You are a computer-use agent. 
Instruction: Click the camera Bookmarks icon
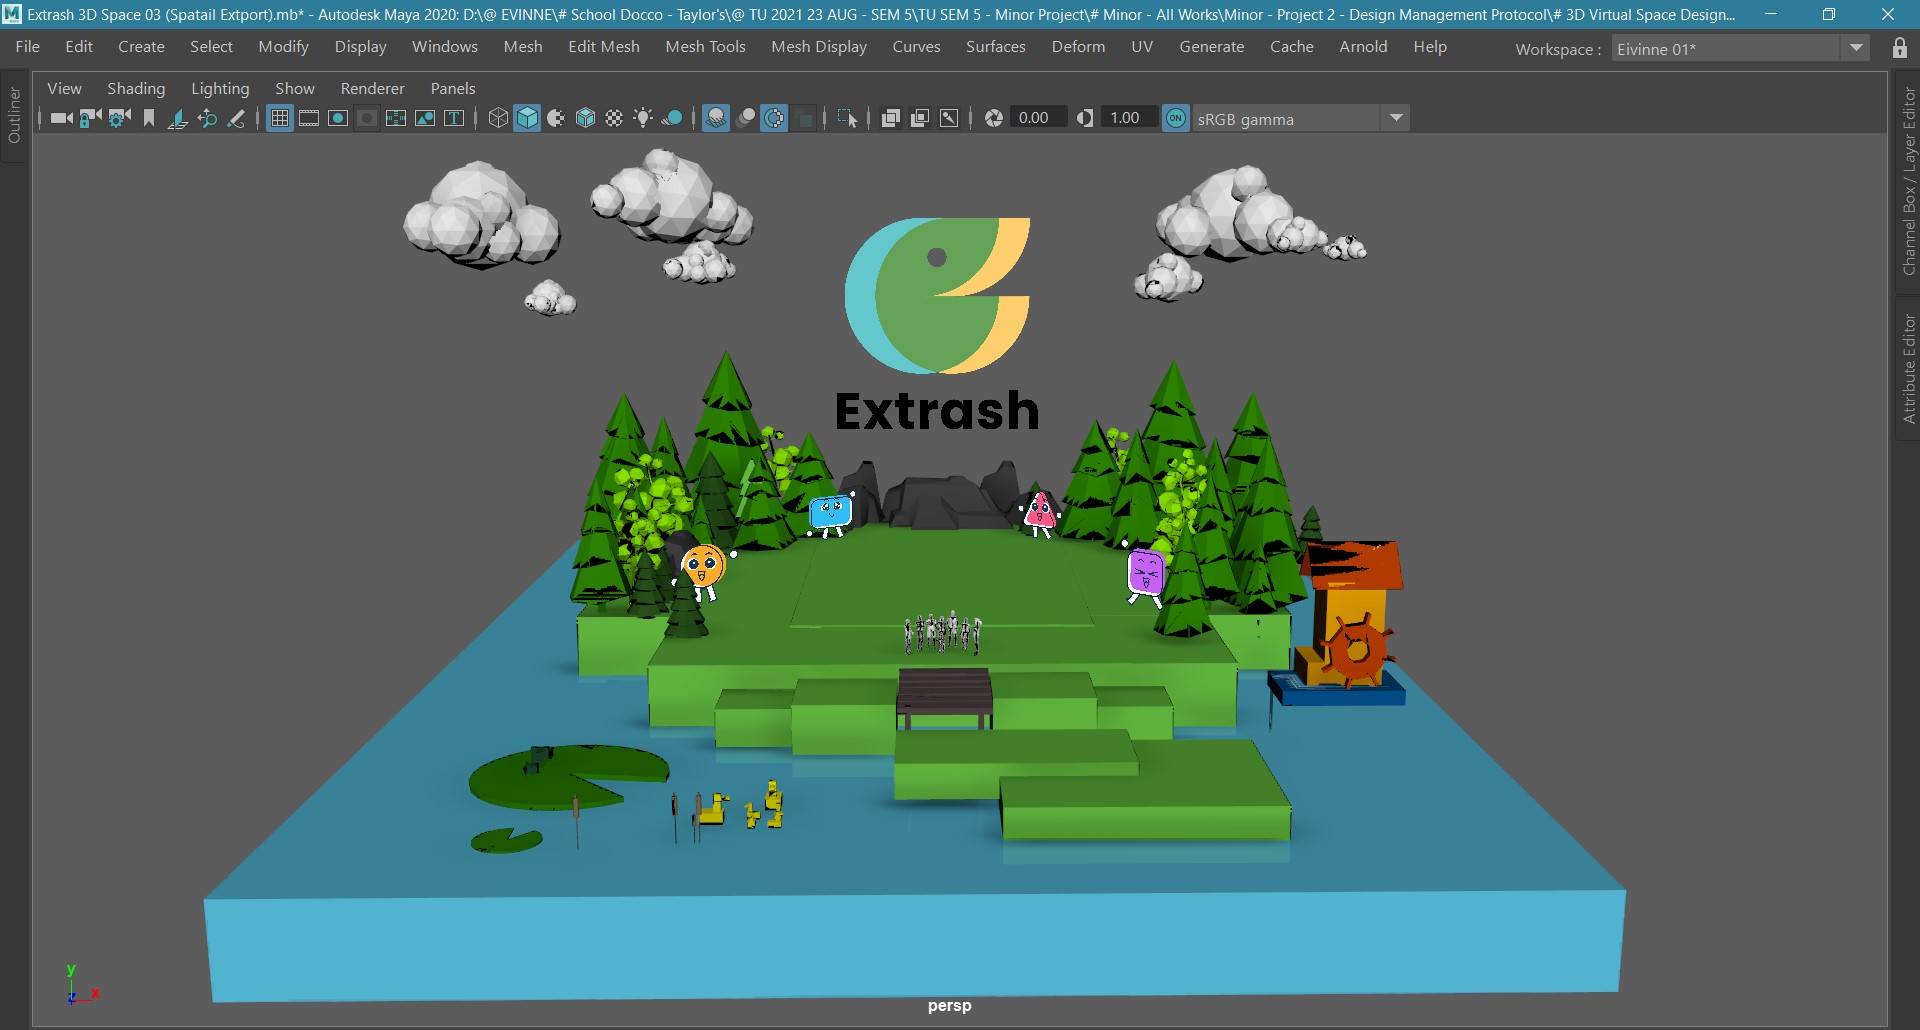tap(149, 118)
